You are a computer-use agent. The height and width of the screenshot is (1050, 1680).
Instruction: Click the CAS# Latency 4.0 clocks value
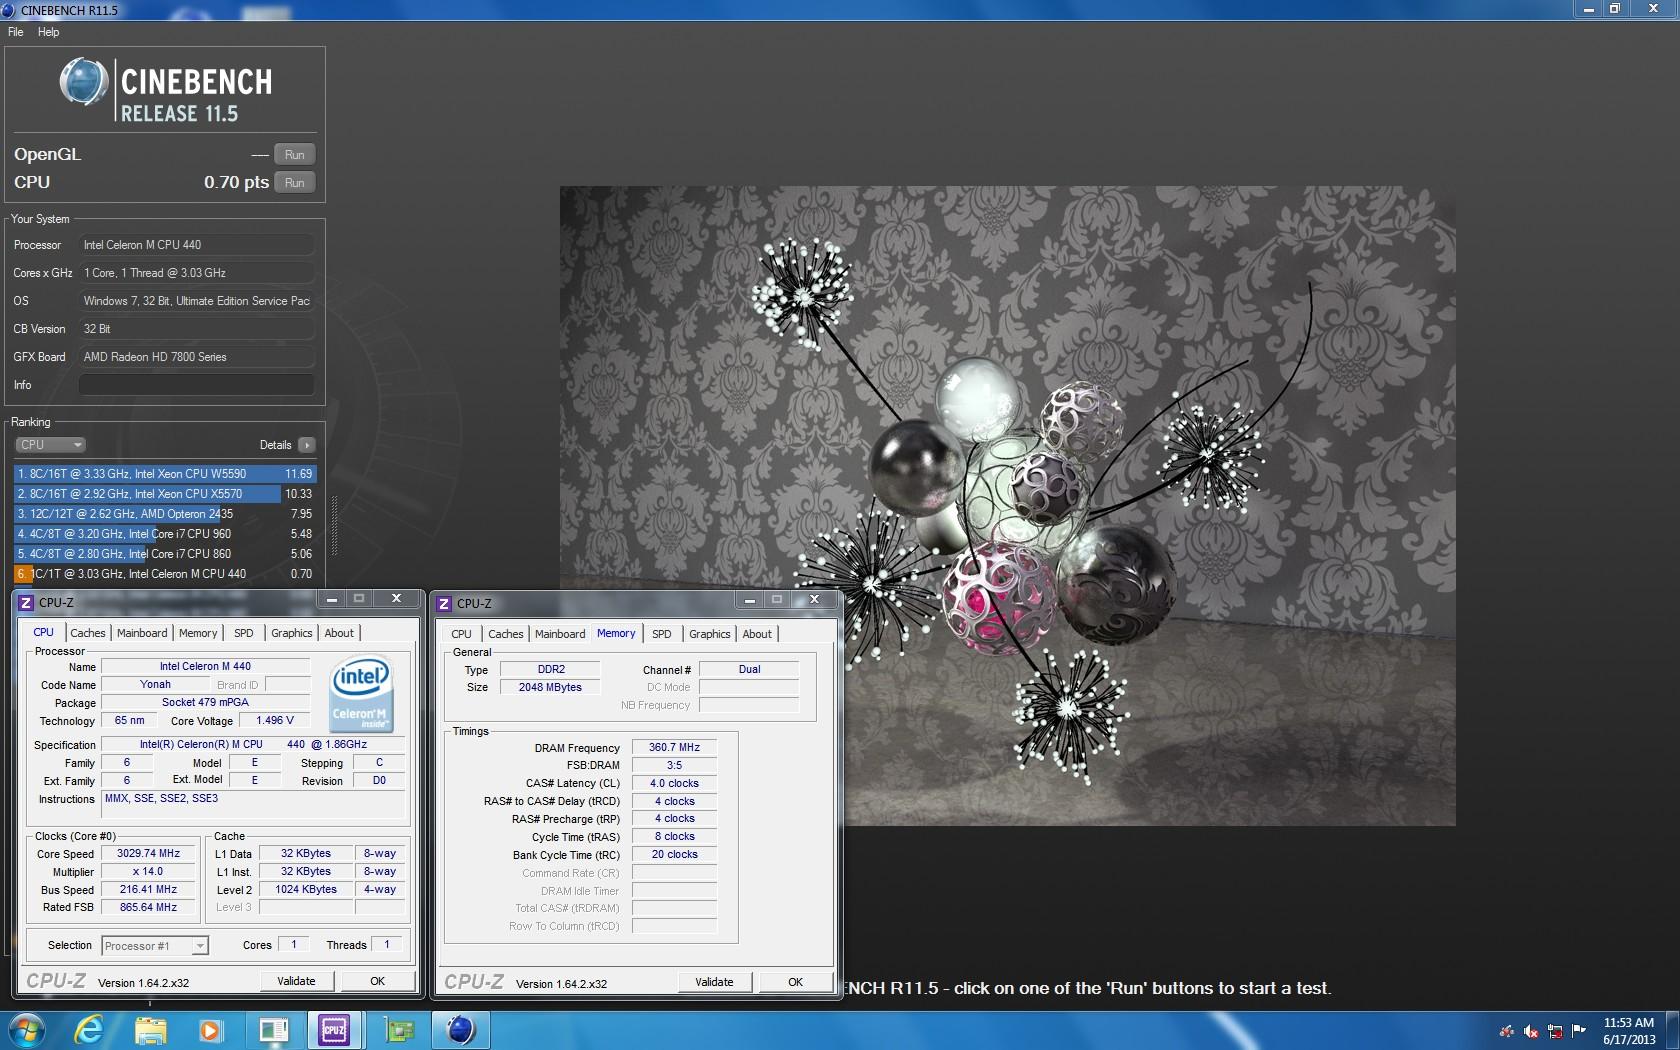click(674, 783)
